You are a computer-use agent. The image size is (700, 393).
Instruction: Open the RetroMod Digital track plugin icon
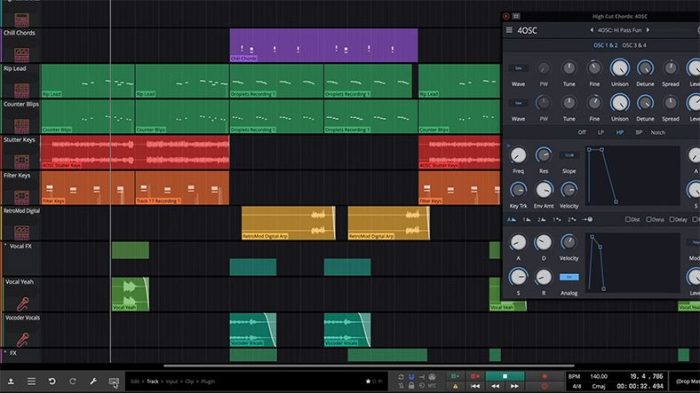21,232
